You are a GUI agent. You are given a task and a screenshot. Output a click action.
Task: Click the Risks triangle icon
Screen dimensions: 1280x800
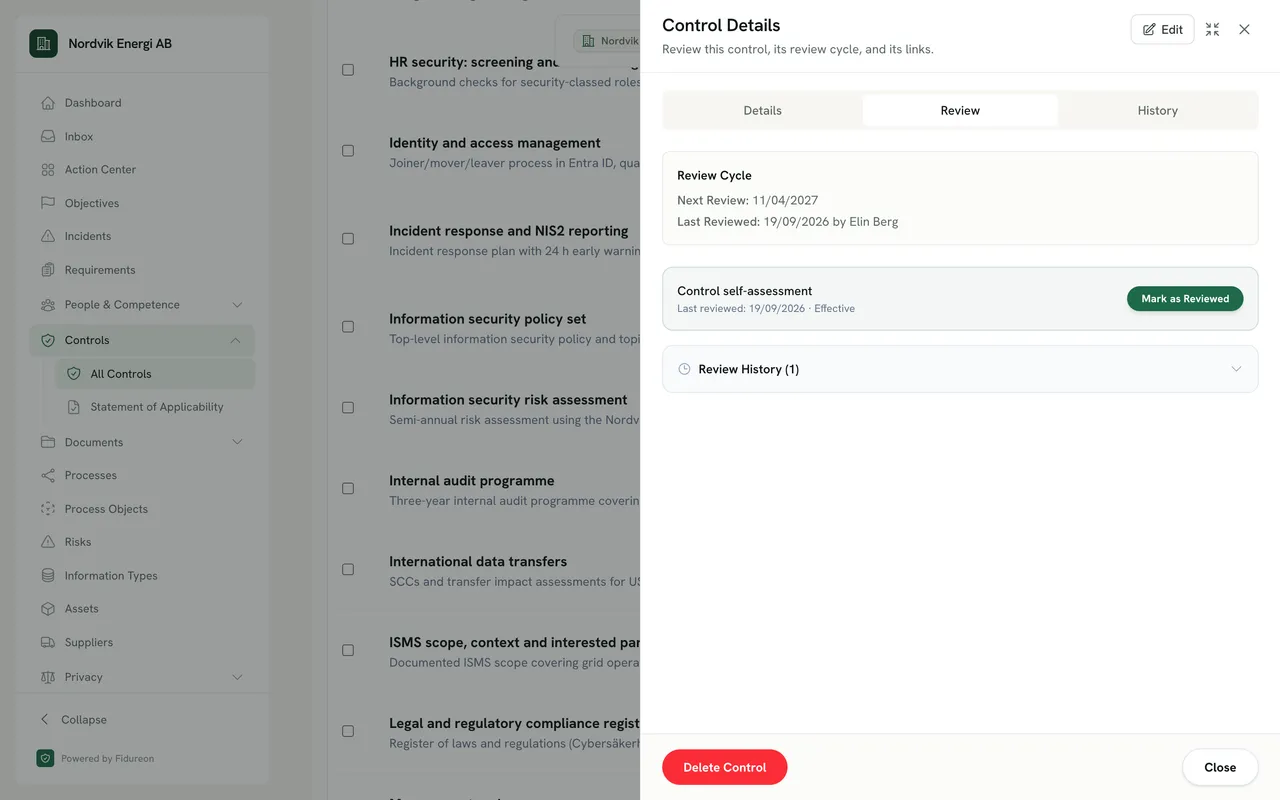(x=48, y=542)
